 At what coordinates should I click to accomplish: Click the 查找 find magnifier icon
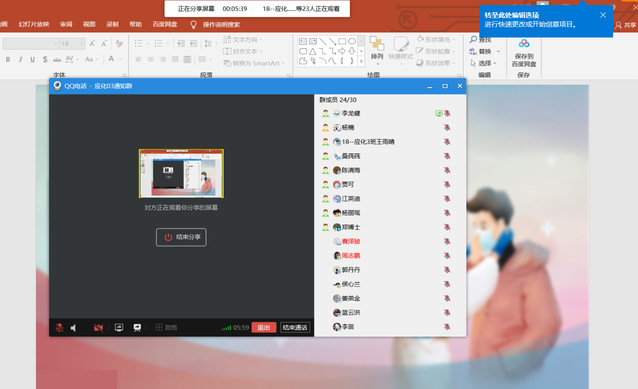(473, 39)
